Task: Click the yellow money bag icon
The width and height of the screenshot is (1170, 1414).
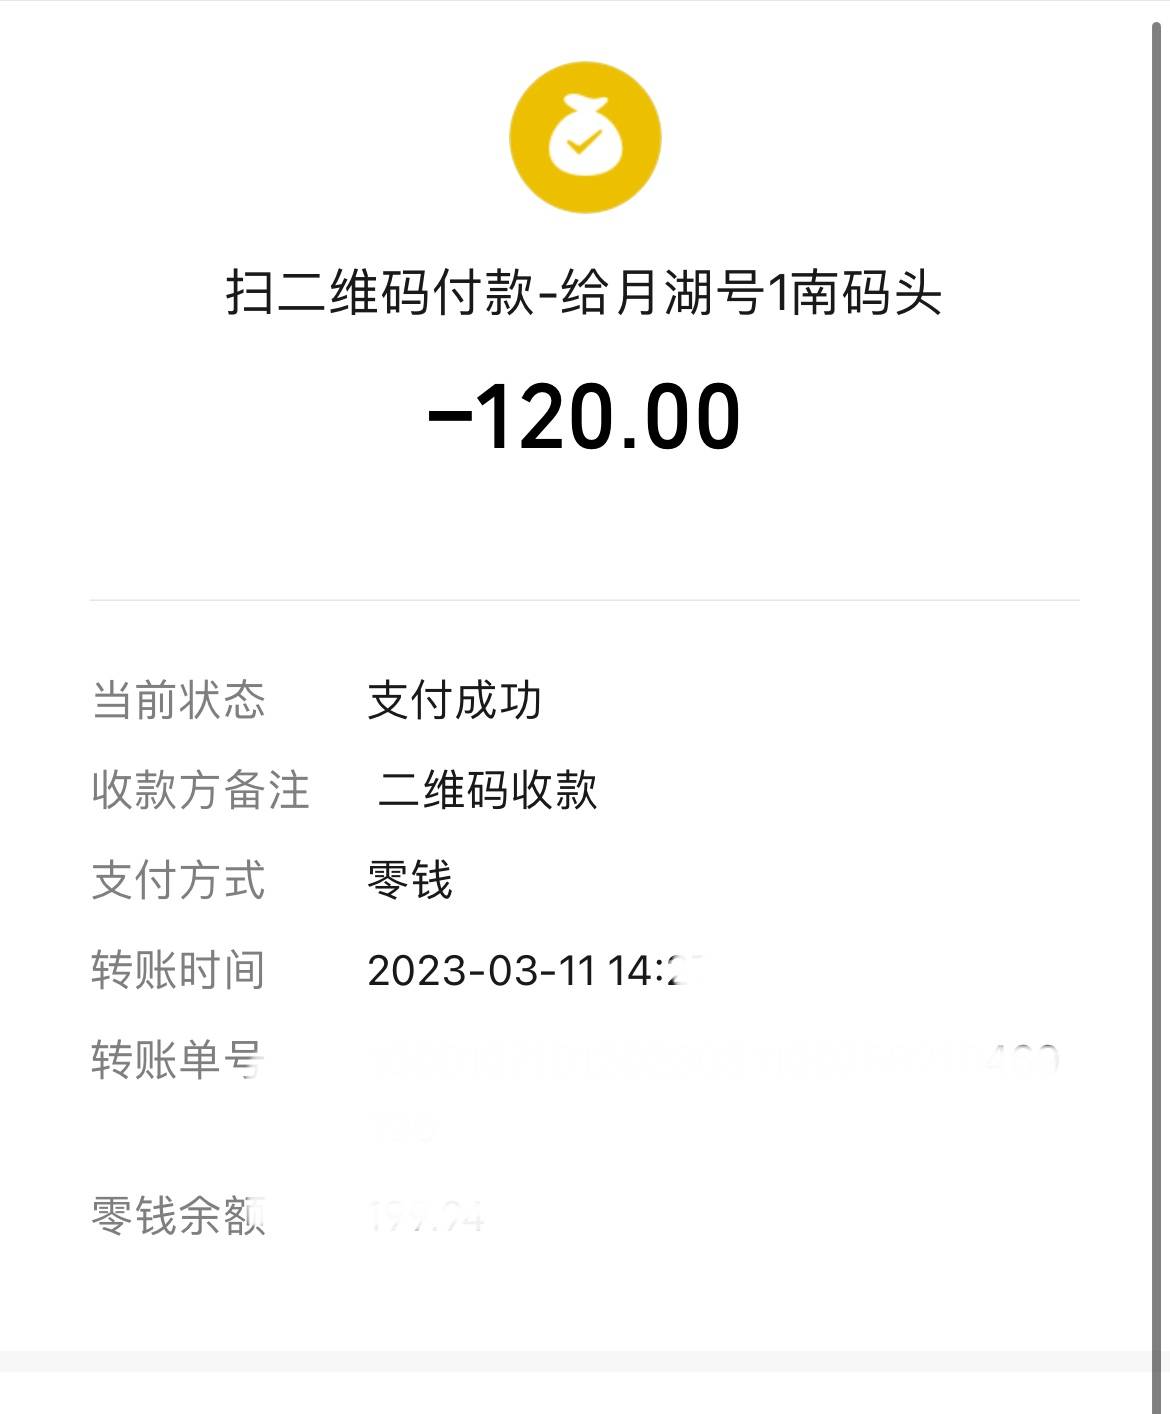Action: (x=585, y=137)
